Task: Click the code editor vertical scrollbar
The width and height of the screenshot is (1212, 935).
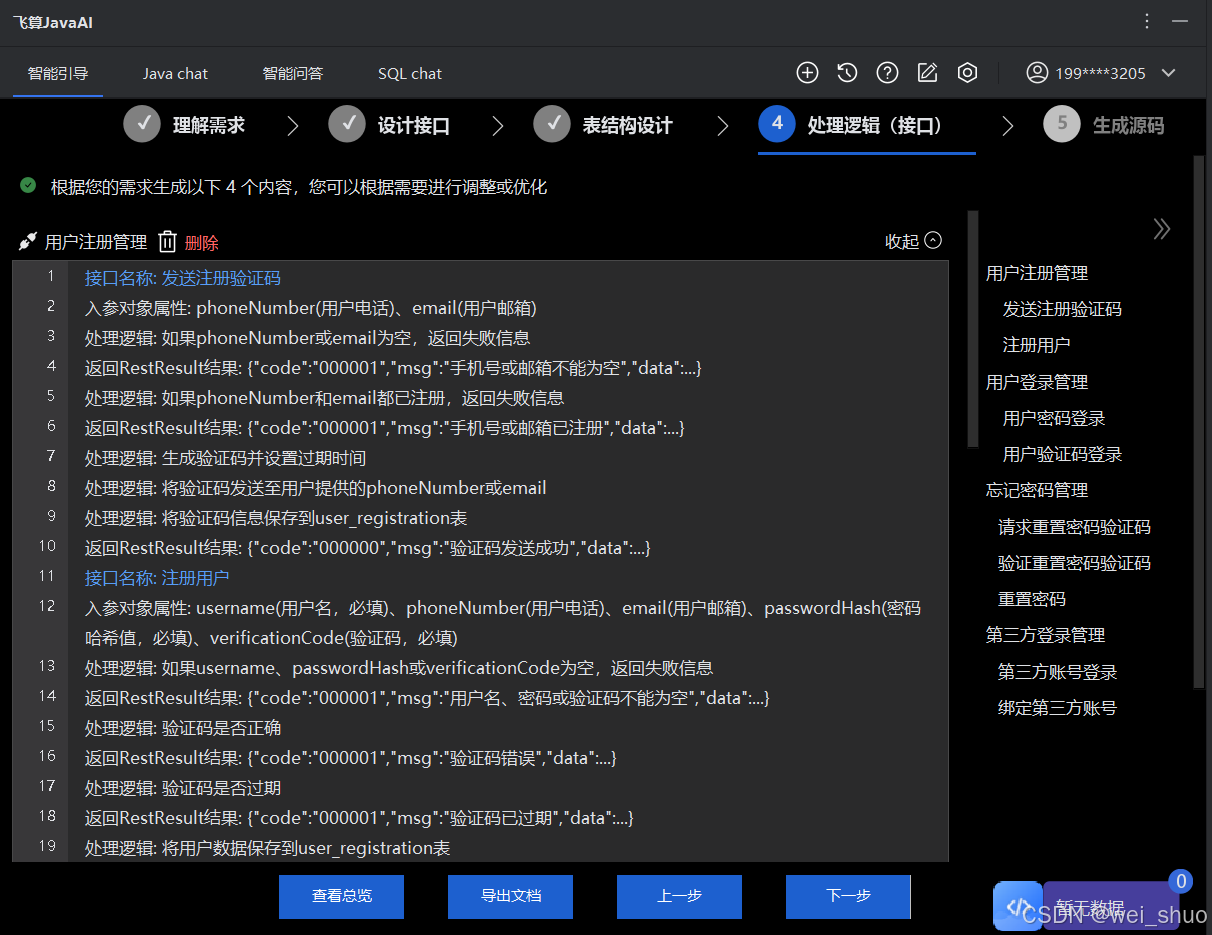Action: [972, 330]
